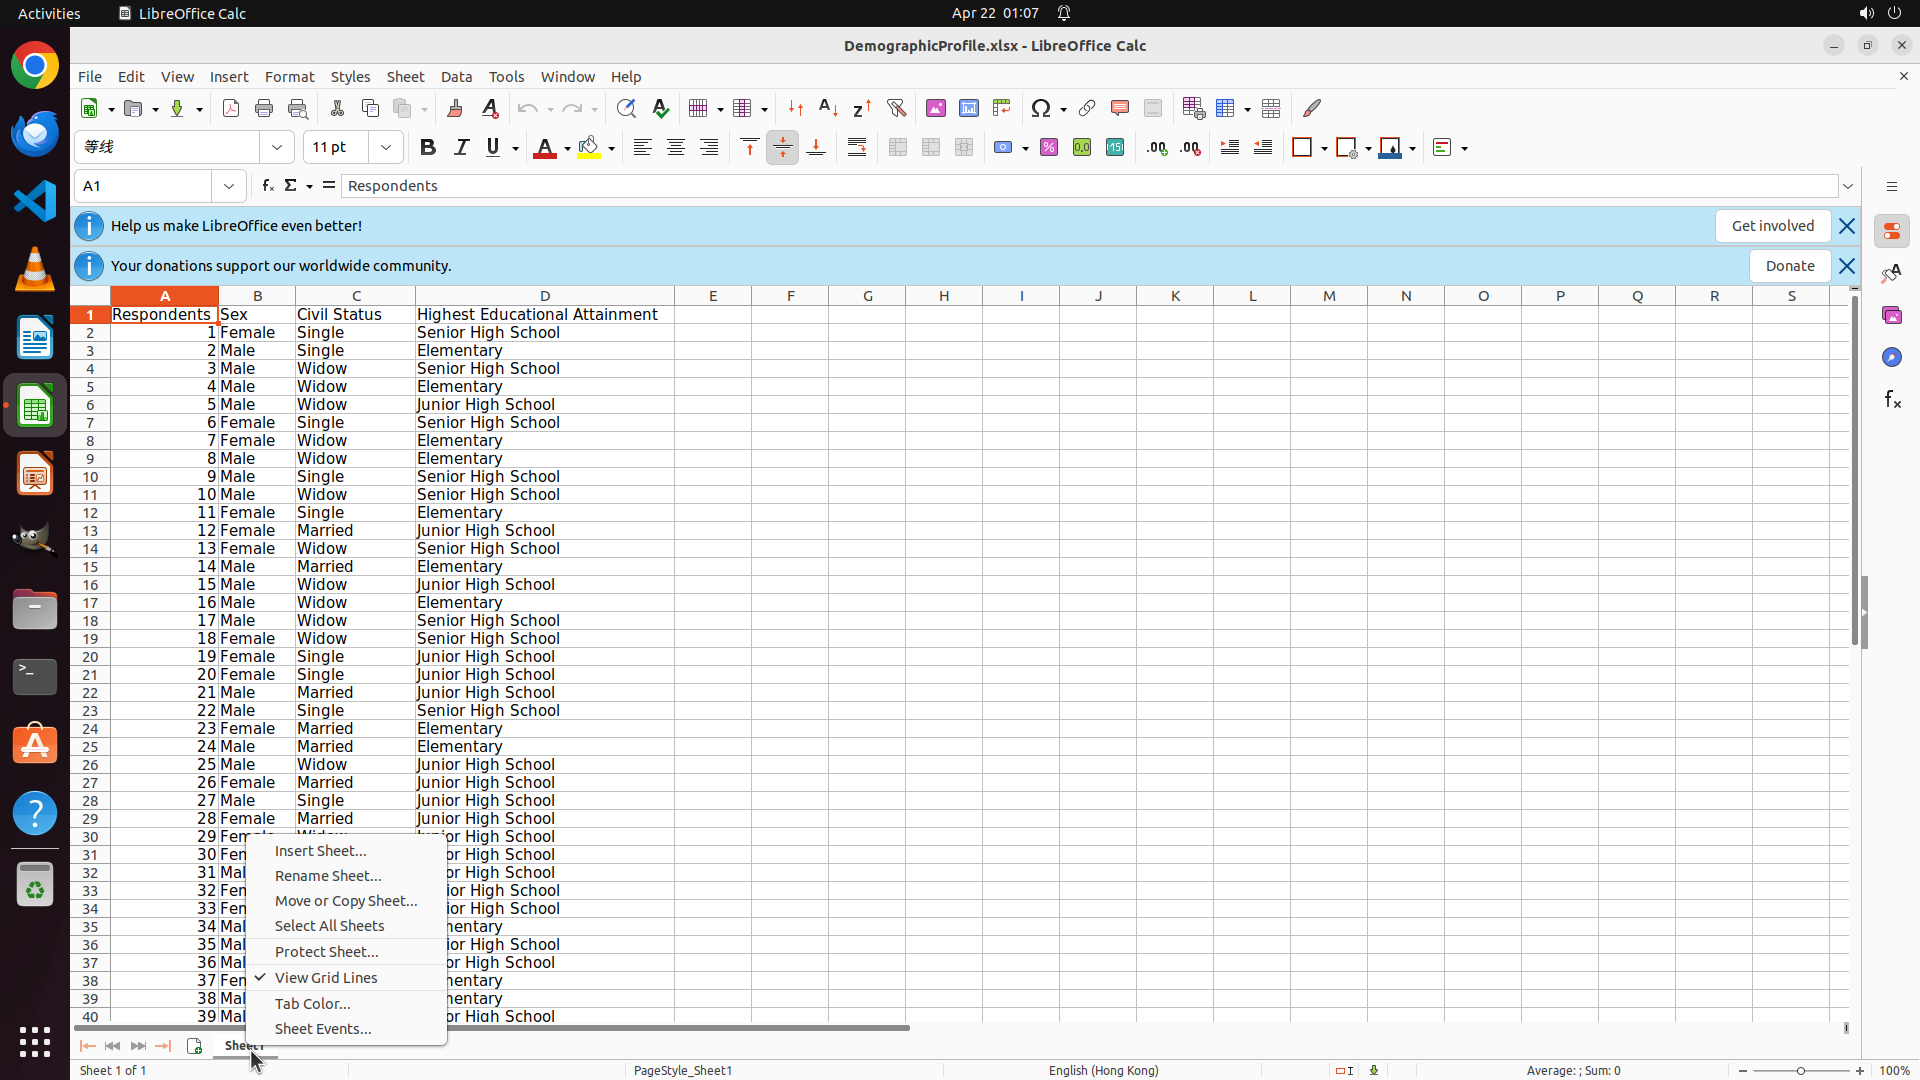
Task: Toggle View Grid Lines in context menu
Action: [x=326, y=978]
